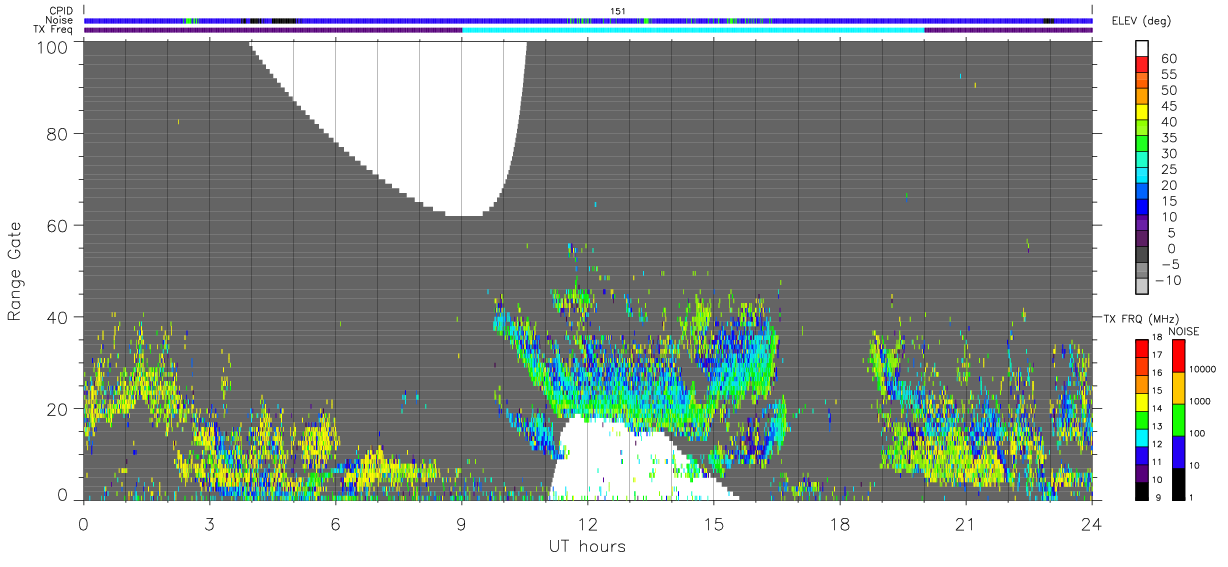Click the '9' tick on the UT hours axis
1228x567 pixels.
tap(461, 524)
